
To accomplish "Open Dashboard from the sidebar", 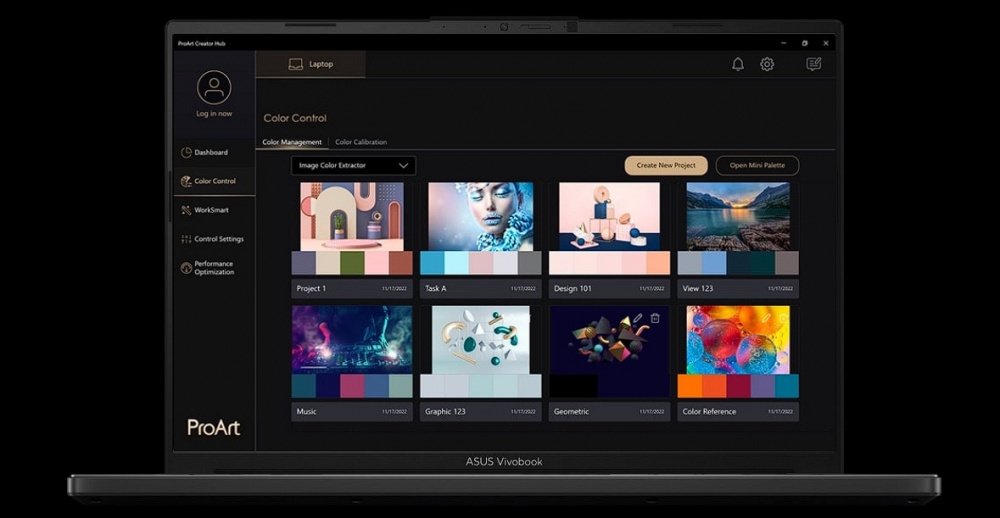I will (x=210, y=152).
